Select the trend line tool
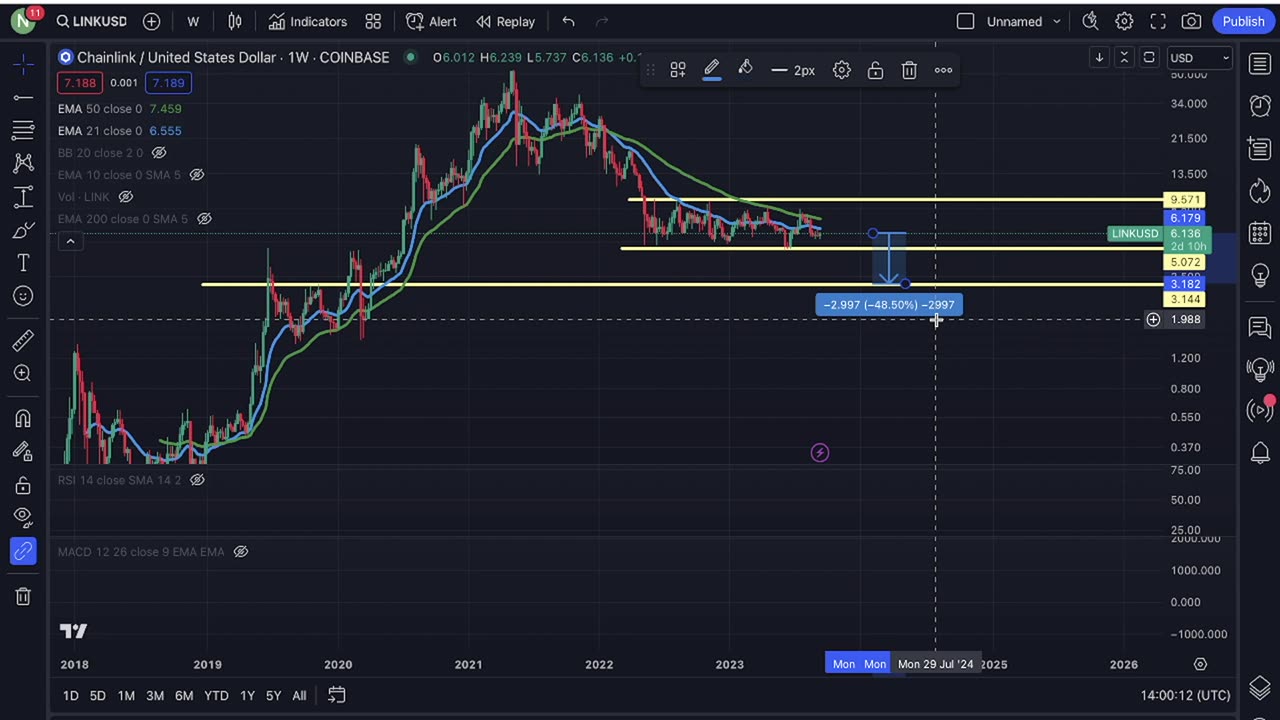This screenshot has width=1280, height=720. [x=22, y=97]
